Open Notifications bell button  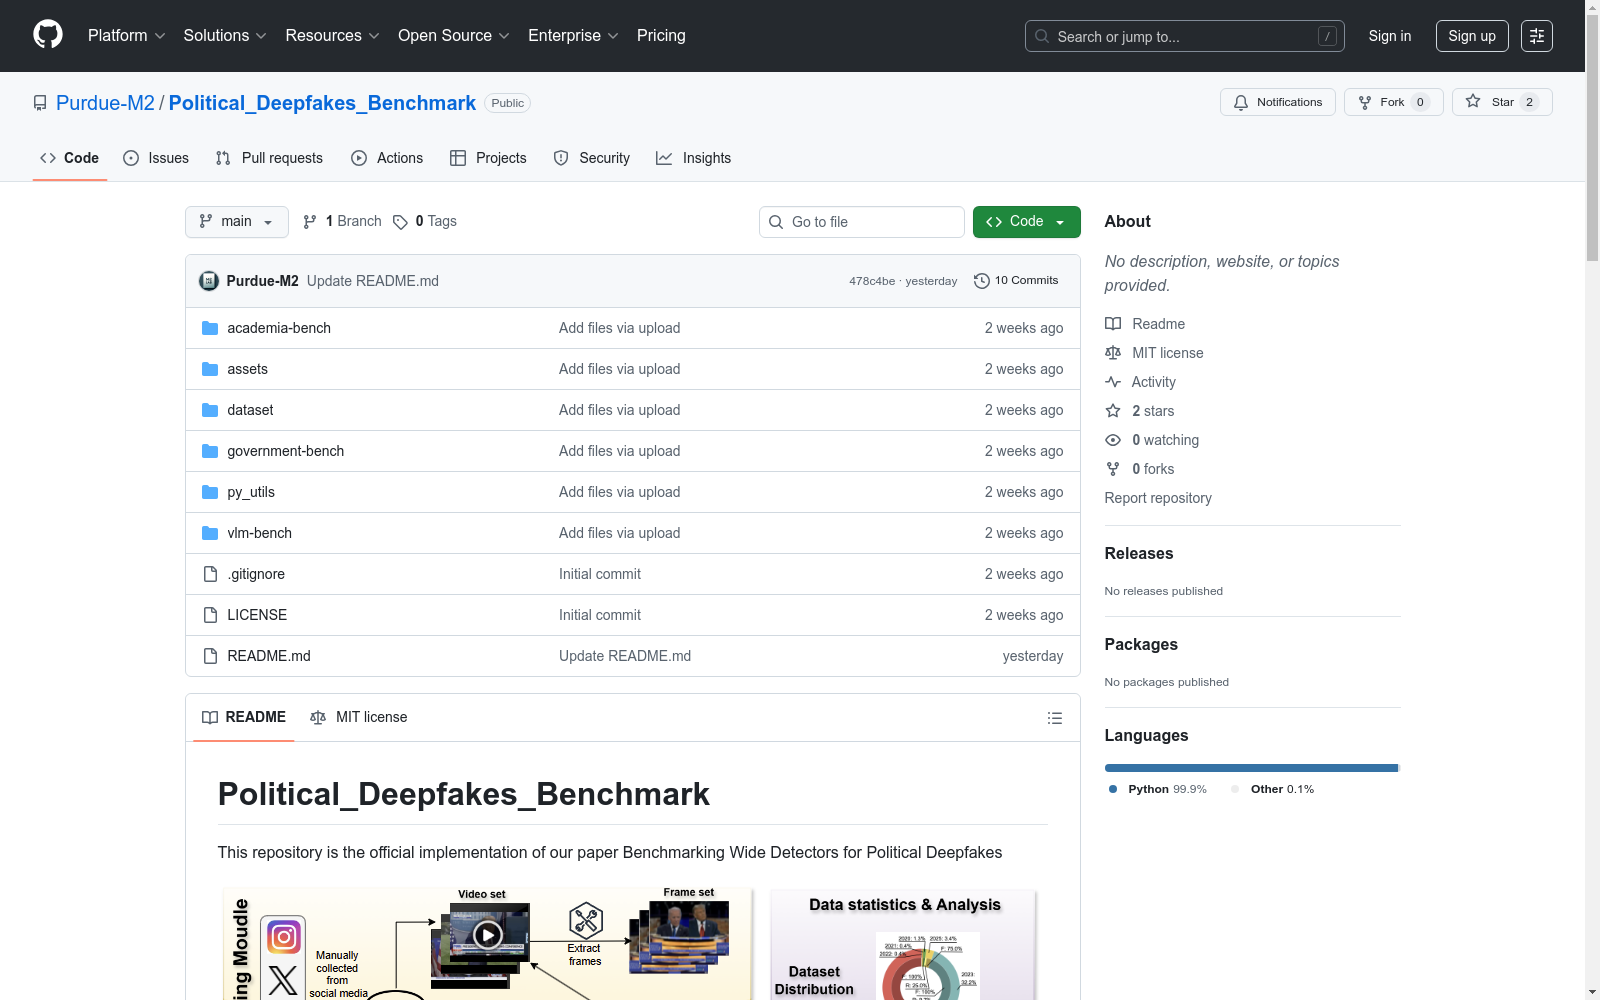pyautogui.click(x=1277, y=102)
